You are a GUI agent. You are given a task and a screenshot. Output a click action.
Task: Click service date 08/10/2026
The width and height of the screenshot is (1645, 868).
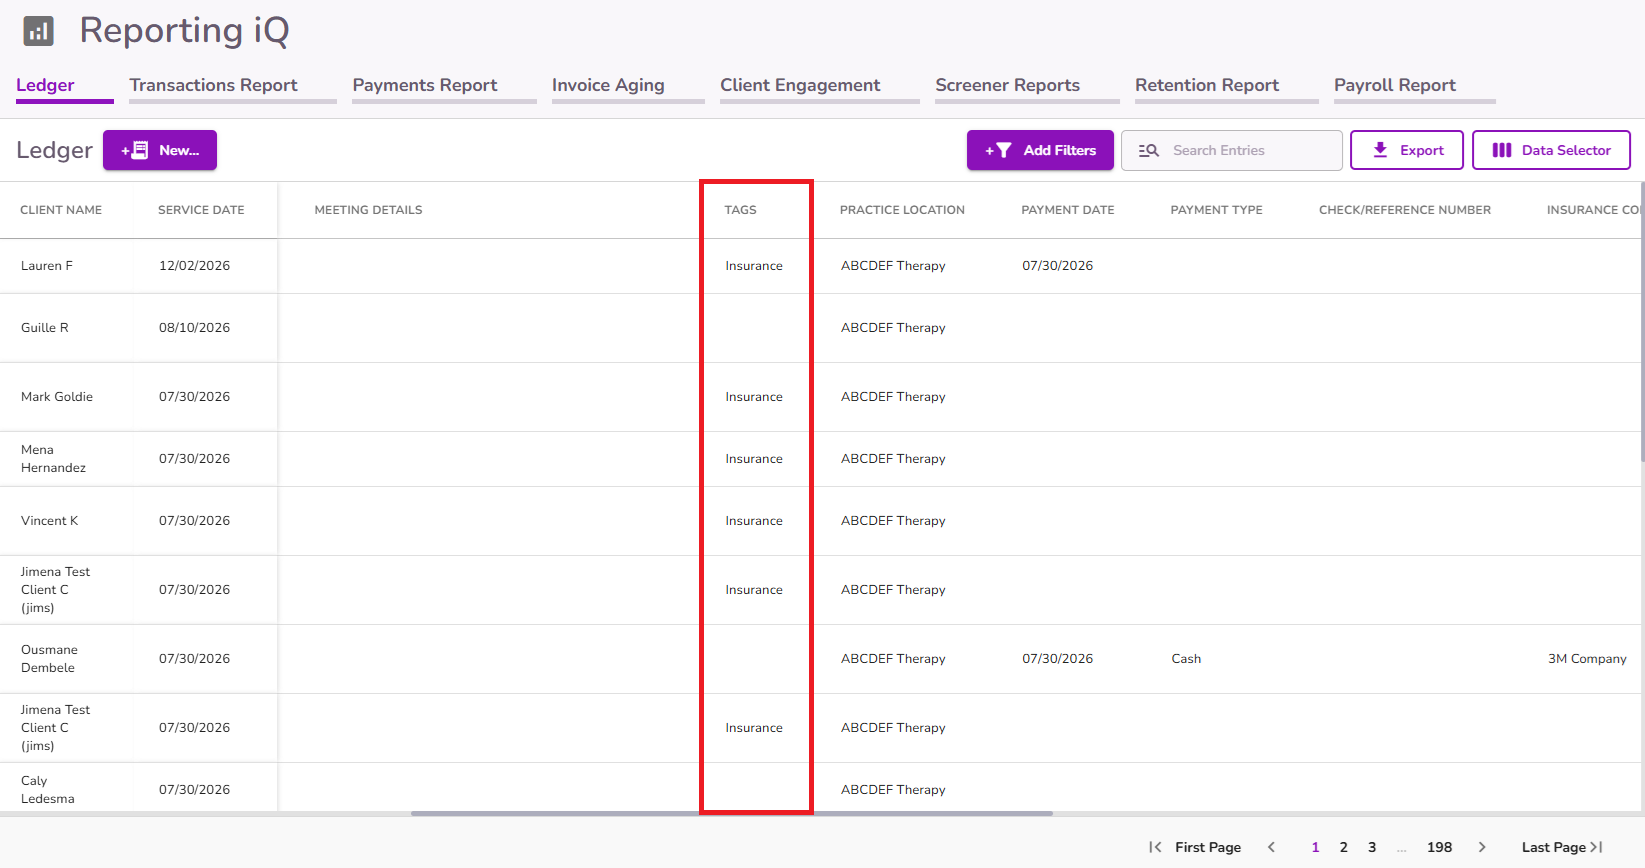pyautogui.click(x=194, y=328)
